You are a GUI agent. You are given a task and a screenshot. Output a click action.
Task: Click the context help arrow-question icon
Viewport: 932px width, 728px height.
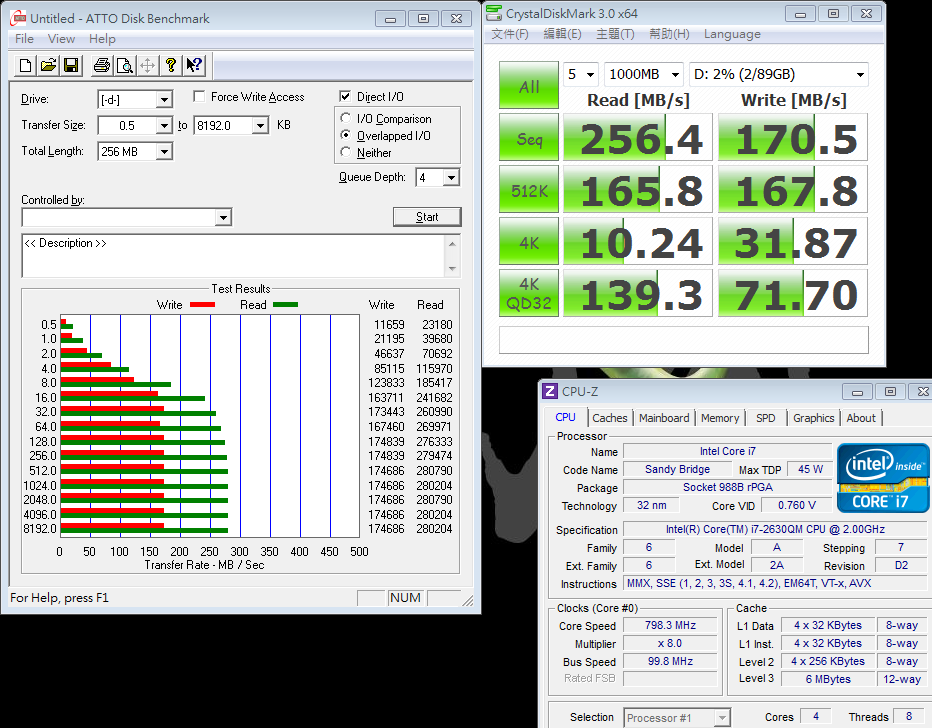click(194, 65)
